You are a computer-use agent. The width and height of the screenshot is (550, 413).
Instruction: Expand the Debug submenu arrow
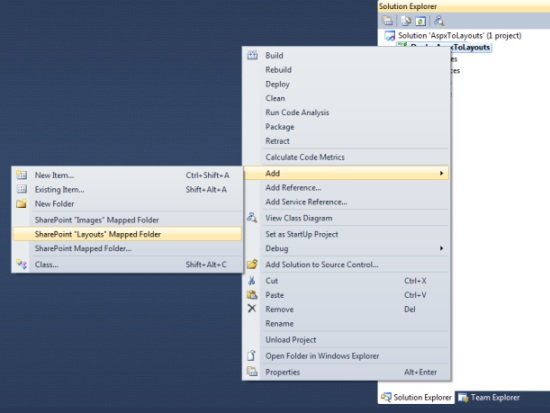pos(441,248)
